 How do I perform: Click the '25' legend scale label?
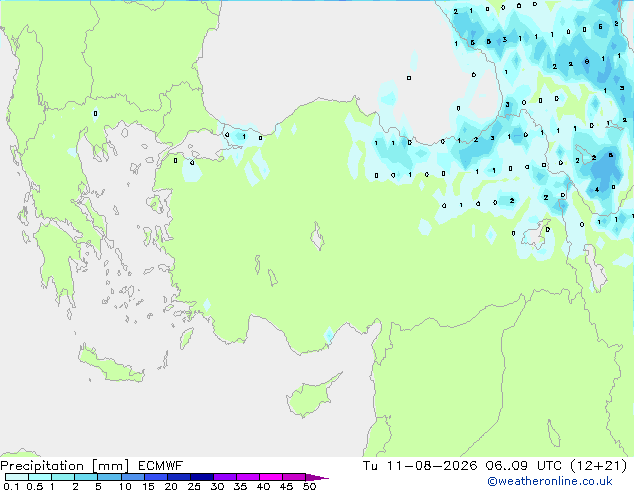click(194, 486)
